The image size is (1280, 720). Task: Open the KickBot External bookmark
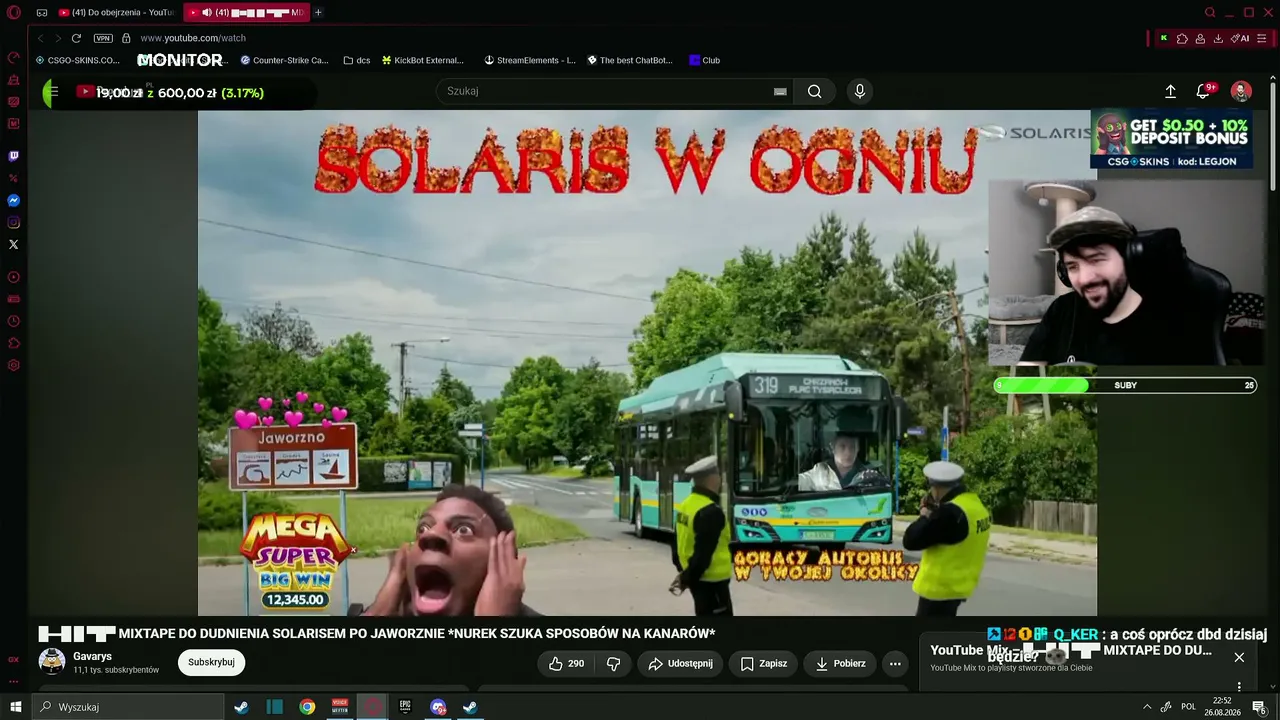tap(423, 60)
